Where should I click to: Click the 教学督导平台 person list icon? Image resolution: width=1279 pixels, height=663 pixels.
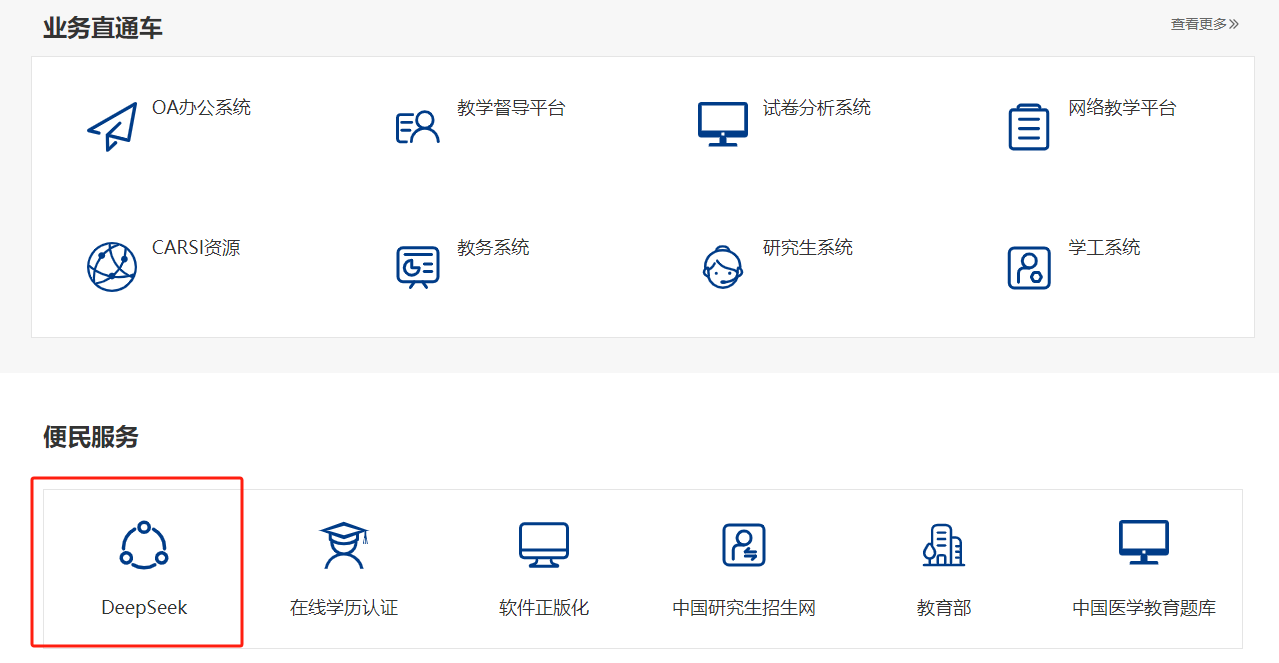418,127
